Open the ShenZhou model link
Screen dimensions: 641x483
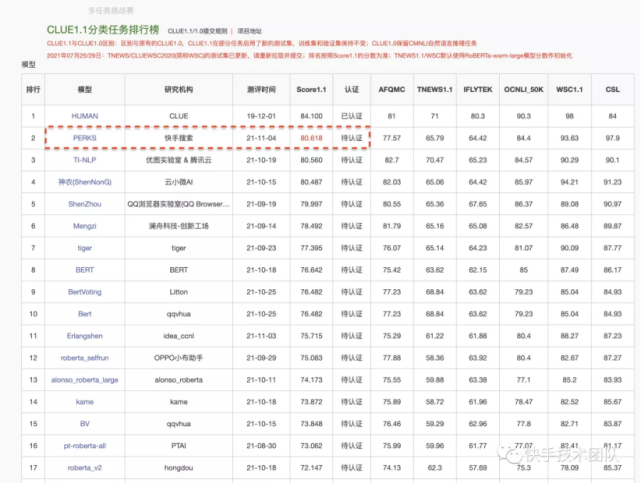(85, 204)
